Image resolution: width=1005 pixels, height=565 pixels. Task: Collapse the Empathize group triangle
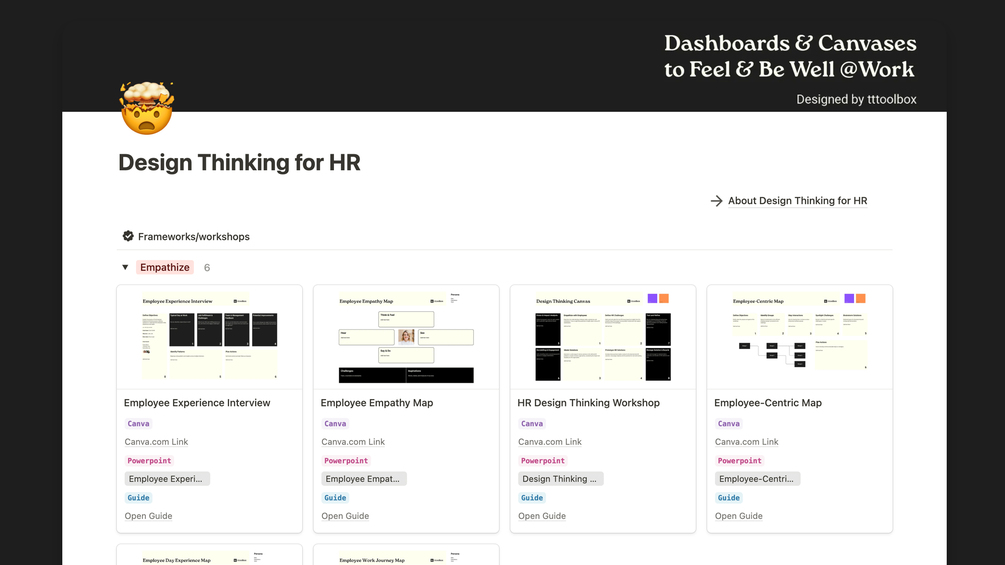[125, 267]
